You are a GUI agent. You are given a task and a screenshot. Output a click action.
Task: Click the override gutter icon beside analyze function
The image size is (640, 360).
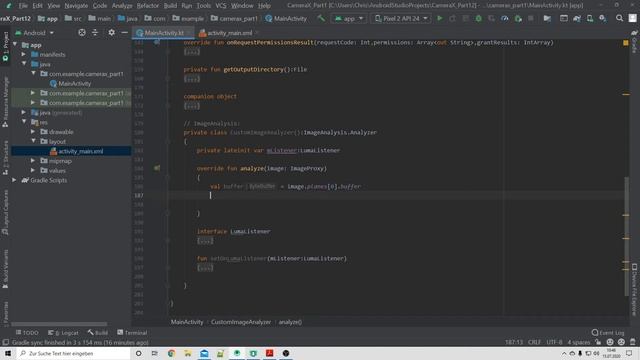click(x=157, y=168)
